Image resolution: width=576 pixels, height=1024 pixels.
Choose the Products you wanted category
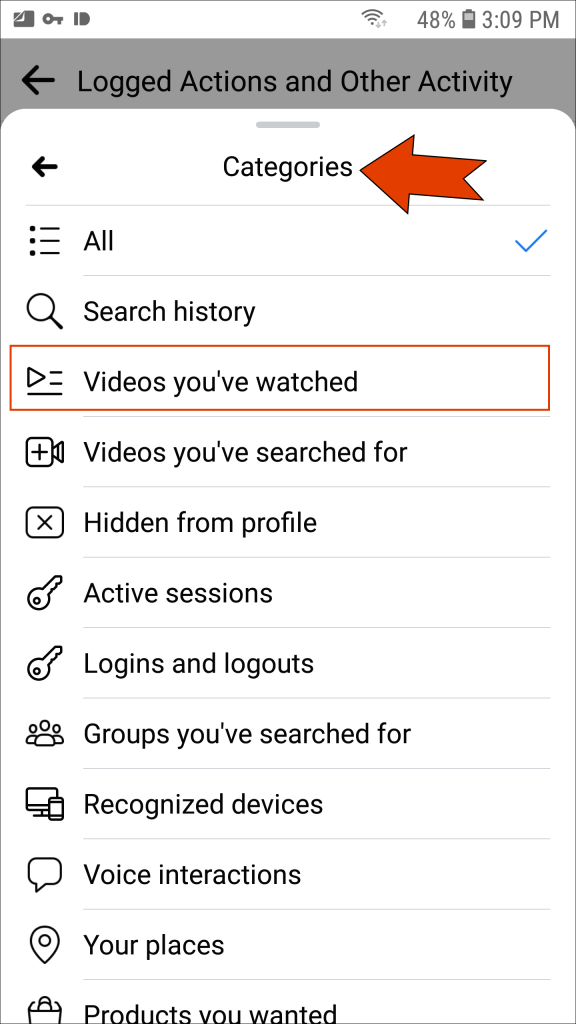coord(210,1010)
